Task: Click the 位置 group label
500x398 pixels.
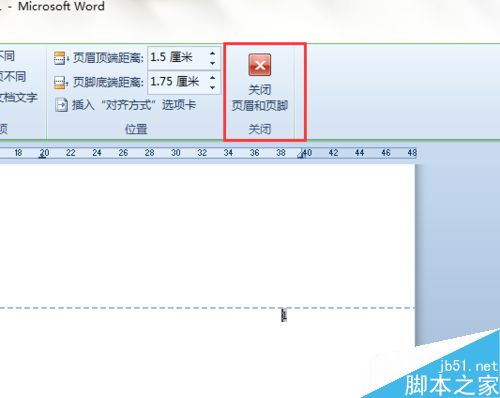Action: (136, 129)
